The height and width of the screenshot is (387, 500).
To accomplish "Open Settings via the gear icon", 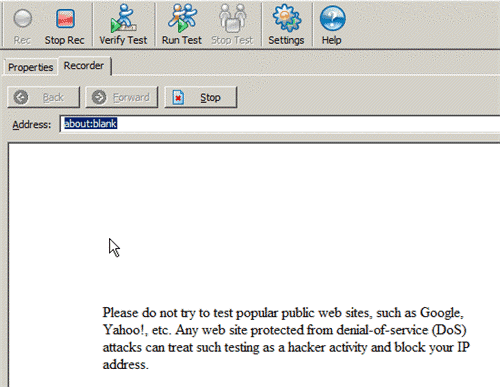I will [x=286, y=18].
